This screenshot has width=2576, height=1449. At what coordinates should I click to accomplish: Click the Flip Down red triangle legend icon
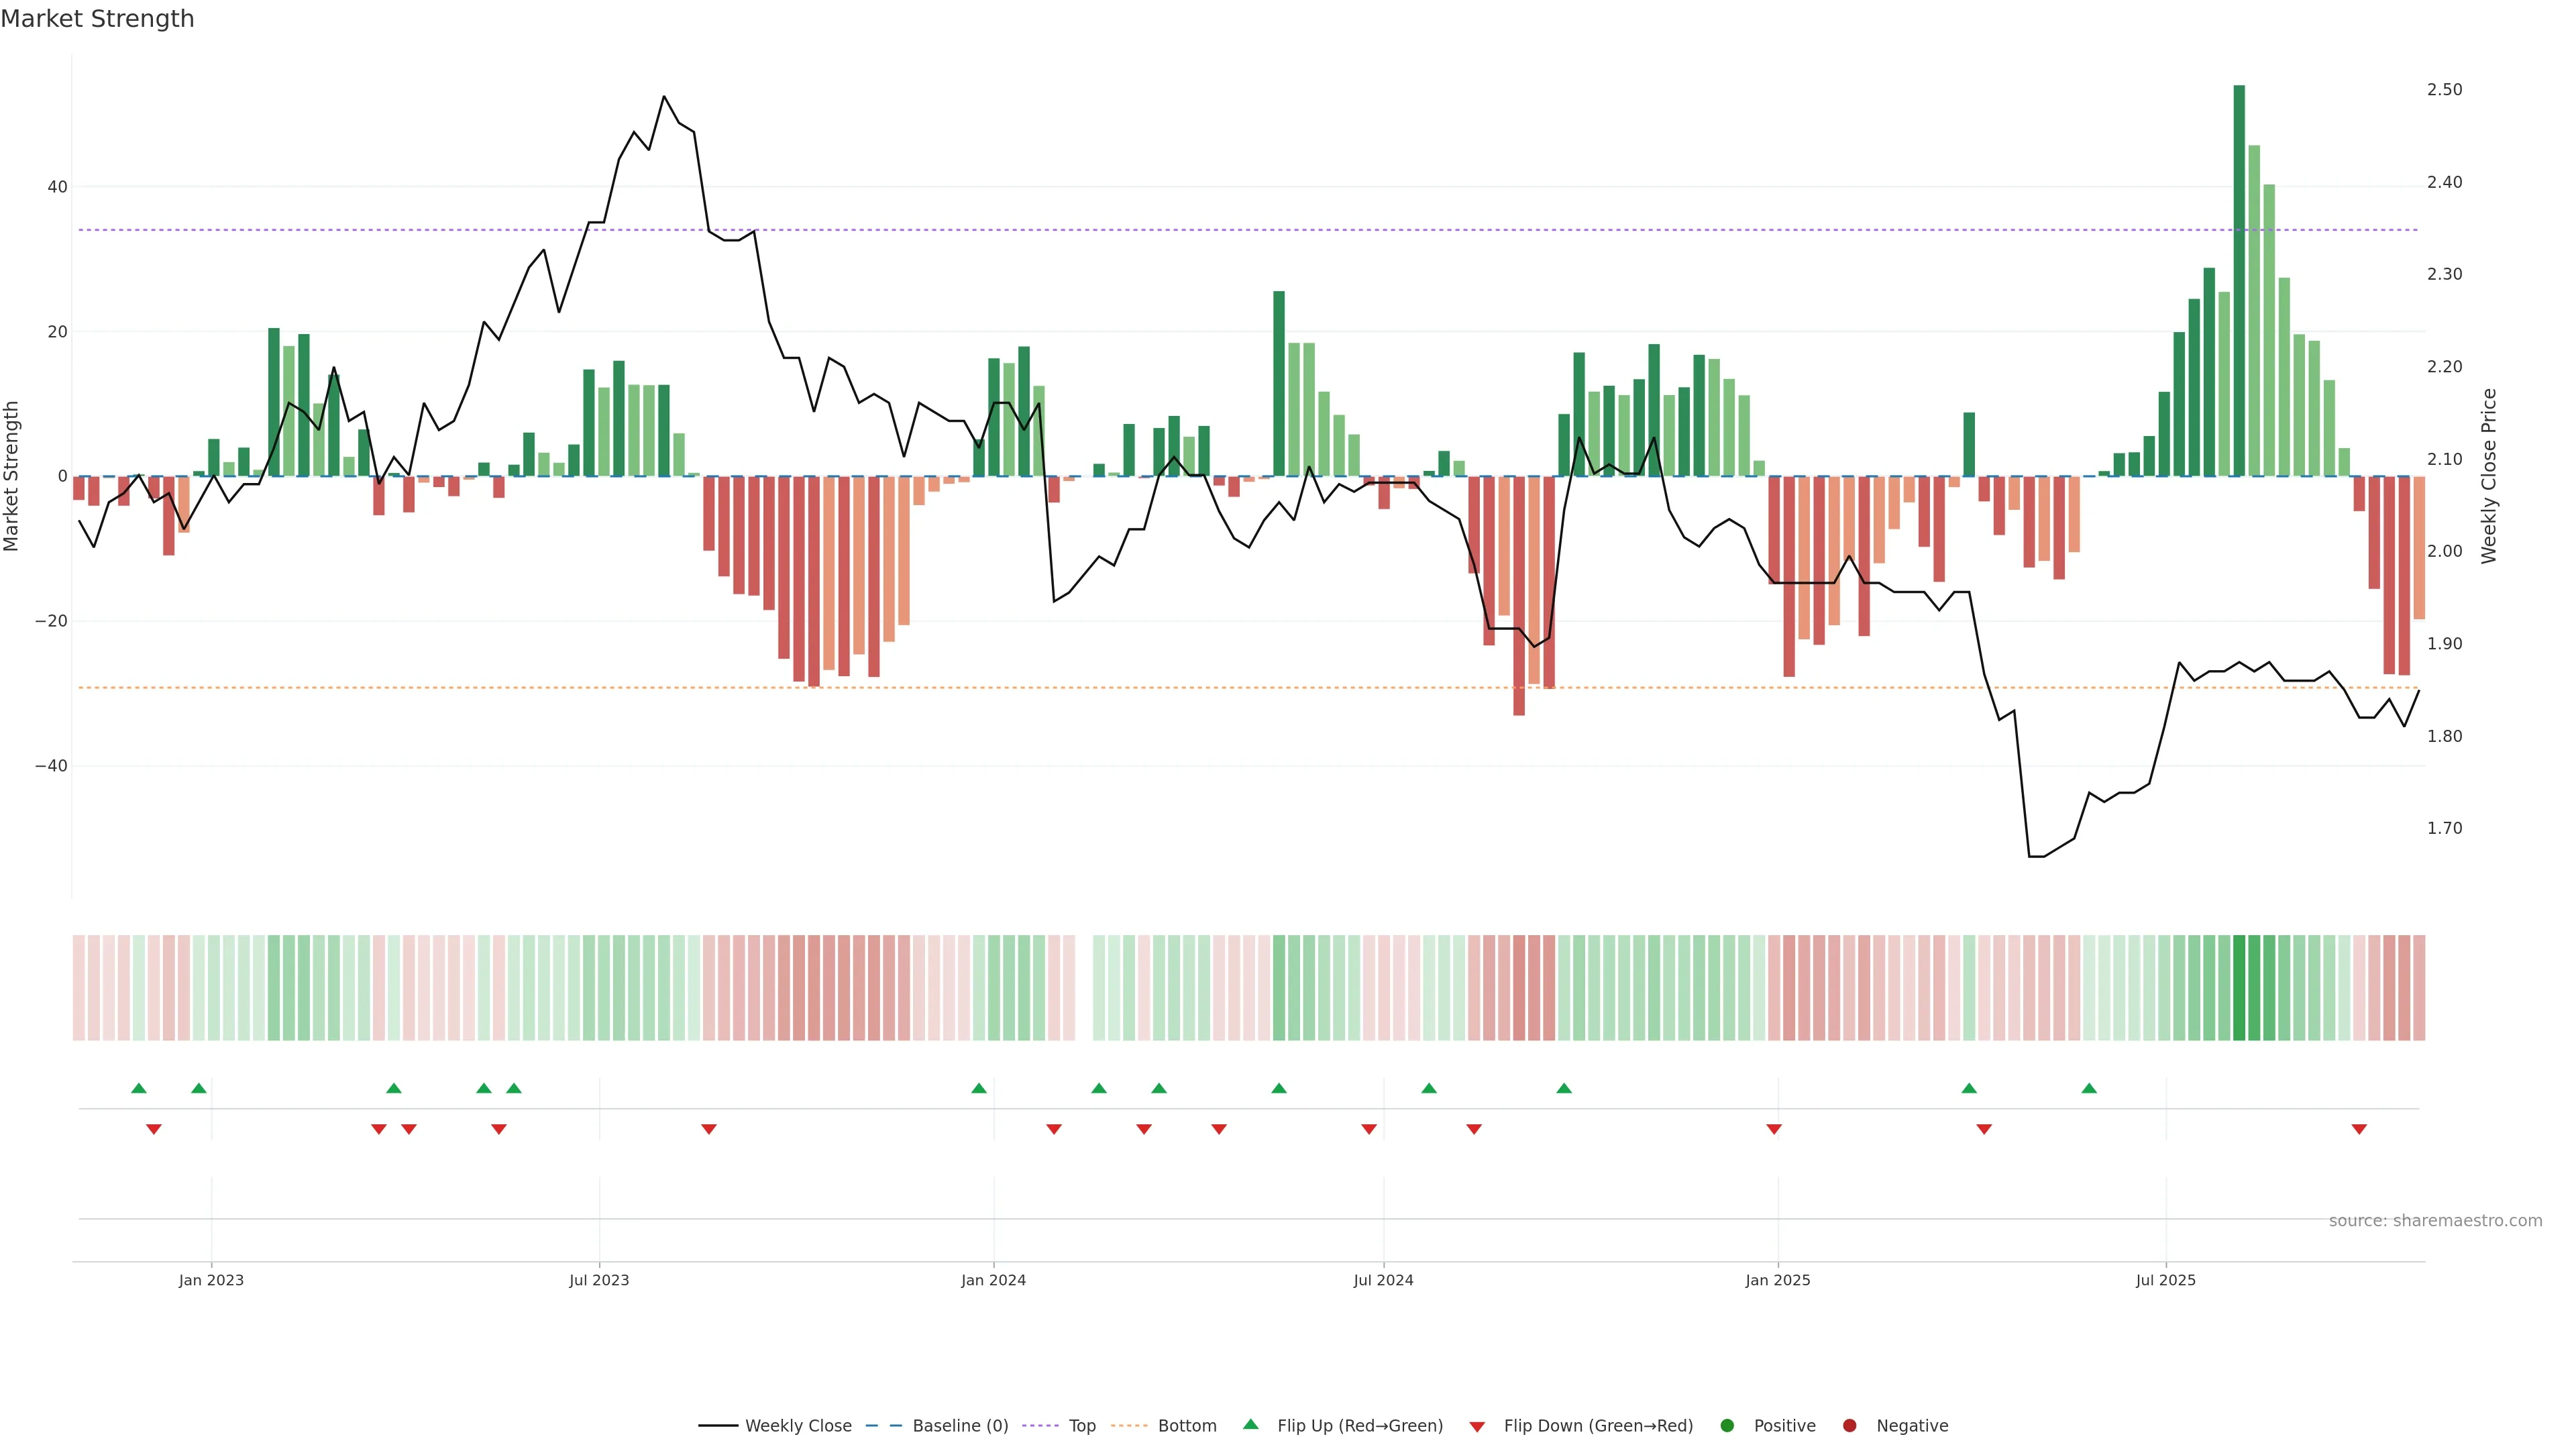tap(1477, 1426)
